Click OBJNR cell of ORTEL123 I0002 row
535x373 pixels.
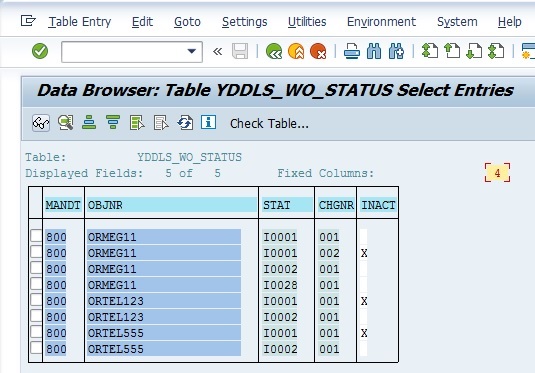tap(164, 317)
